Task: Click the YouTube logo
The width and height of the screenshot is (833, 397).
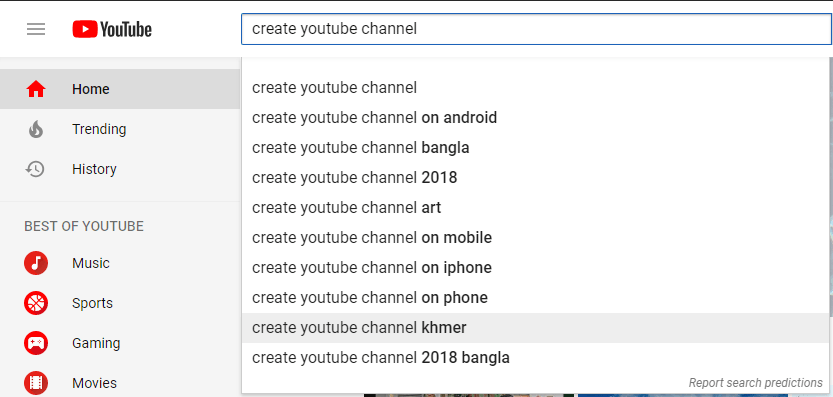Action: point(112,29)
